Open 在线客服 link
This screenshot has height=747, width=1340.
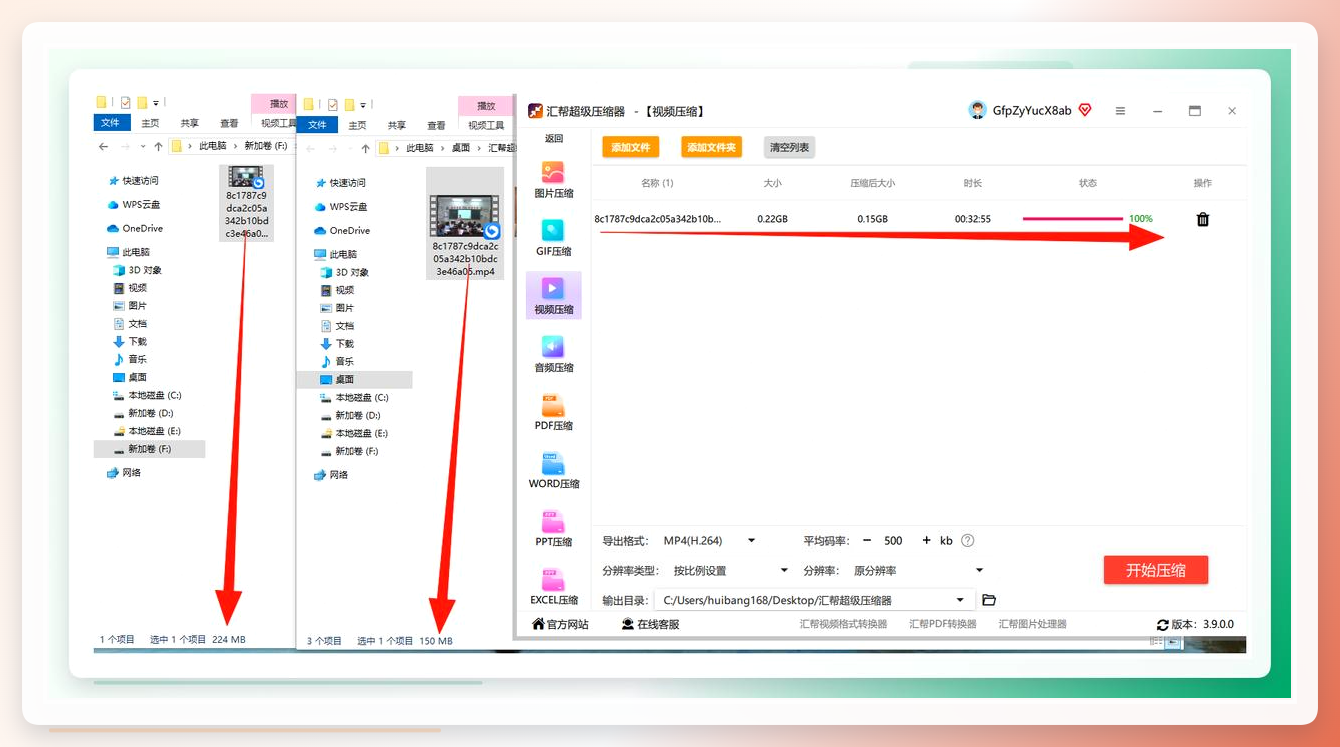651,624
